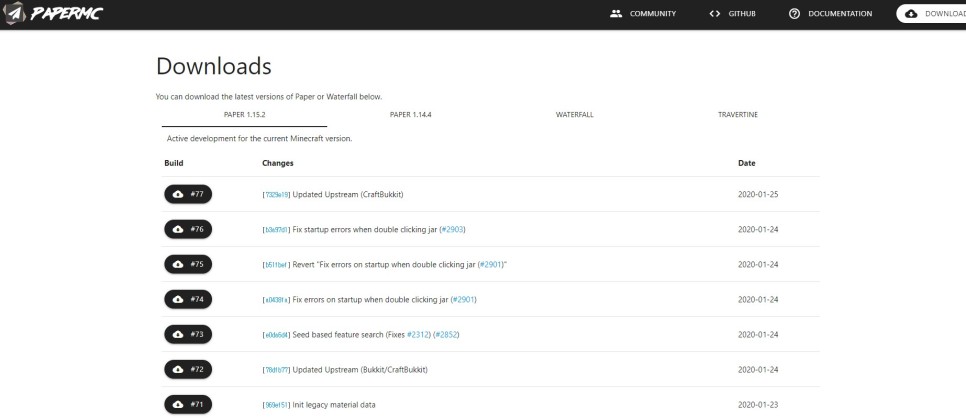Open commit hash link for build #75
Image resolution: width=966 pixels, height=420 pixels.
pyautogui.click(x=276, y=265)
